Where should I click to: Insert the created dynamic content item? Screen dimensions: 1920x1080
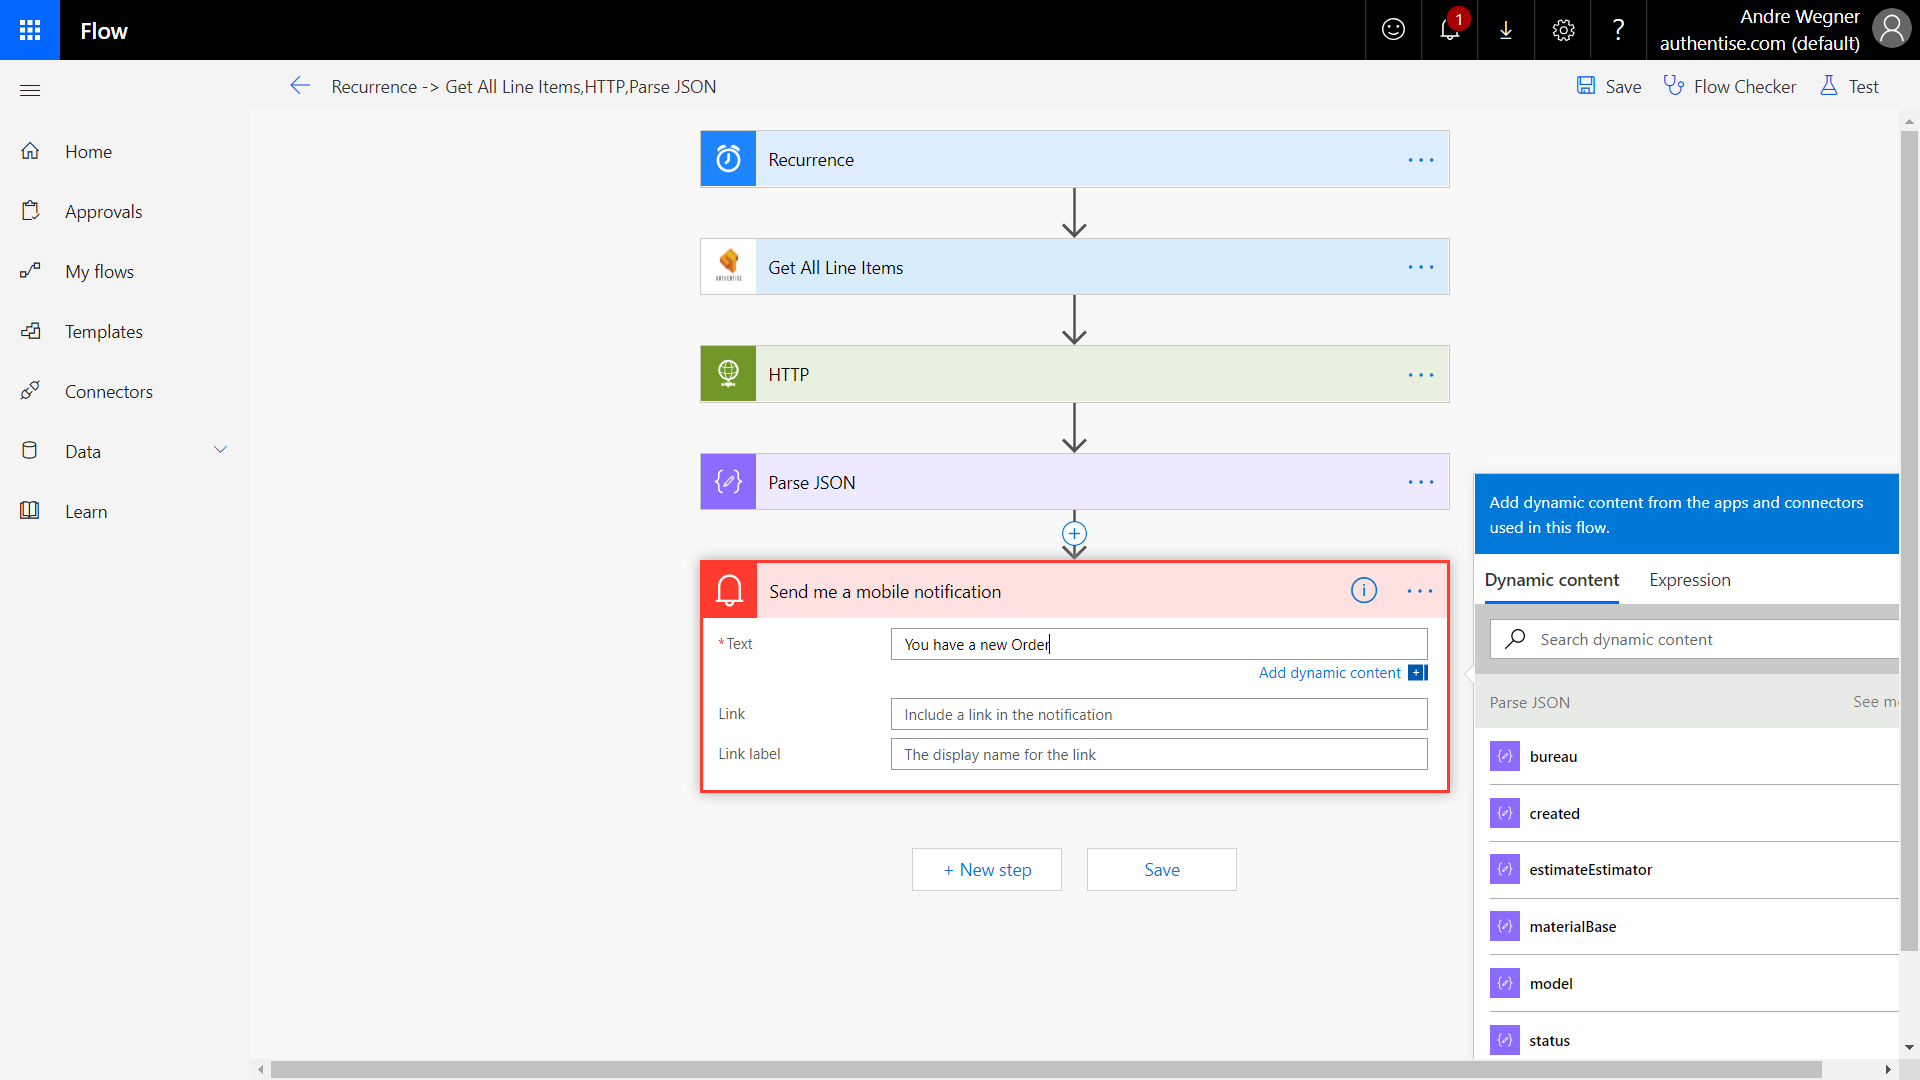(x=1694, y=813)
